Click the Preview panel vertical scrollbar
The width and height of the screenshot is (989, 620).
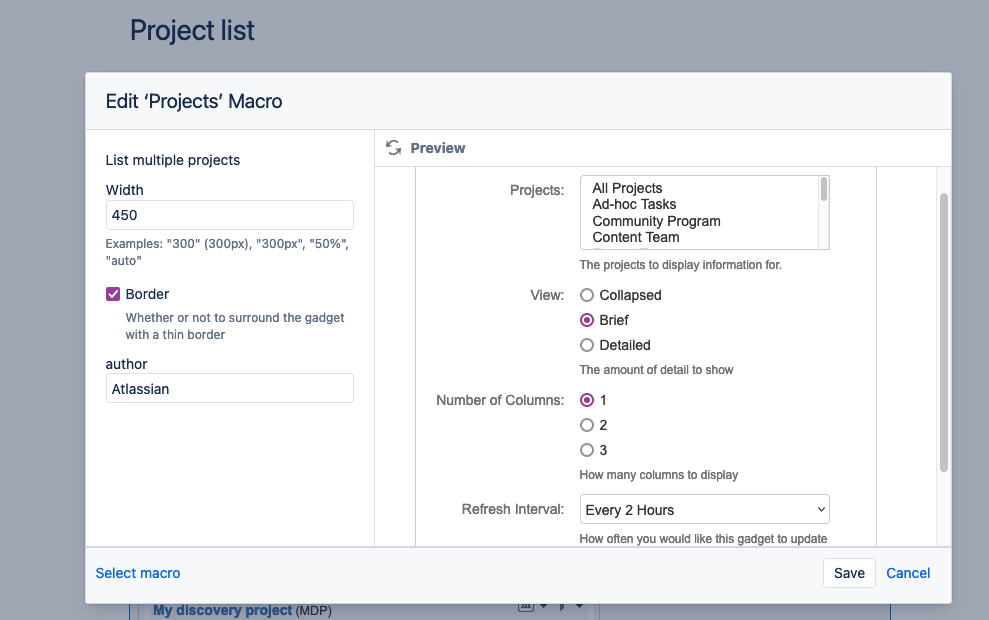944,330
